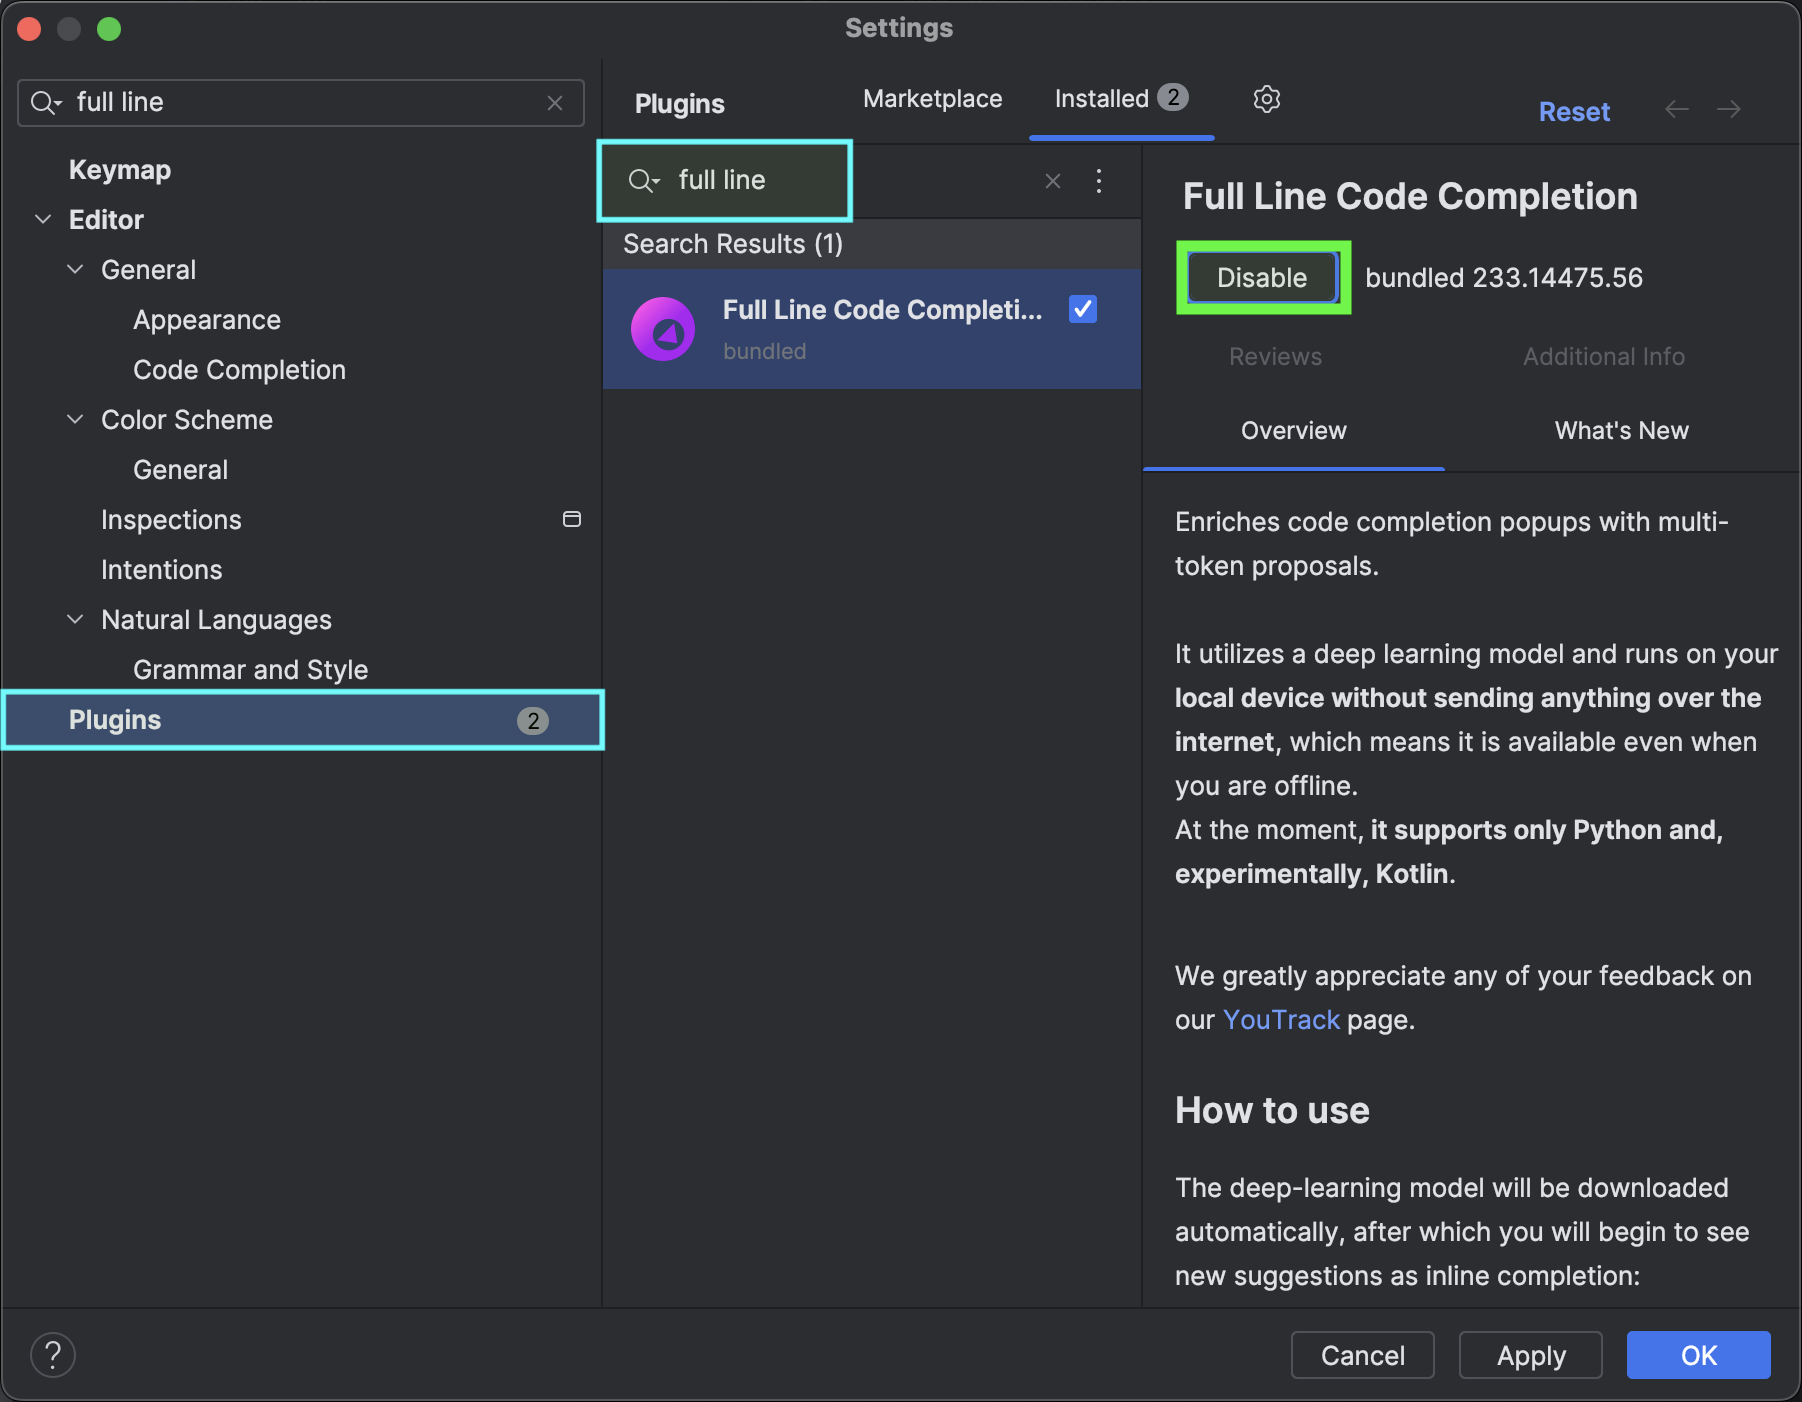1802x1402 pixels.
Task: Collapse the Editor section
Action: point(43,219)
